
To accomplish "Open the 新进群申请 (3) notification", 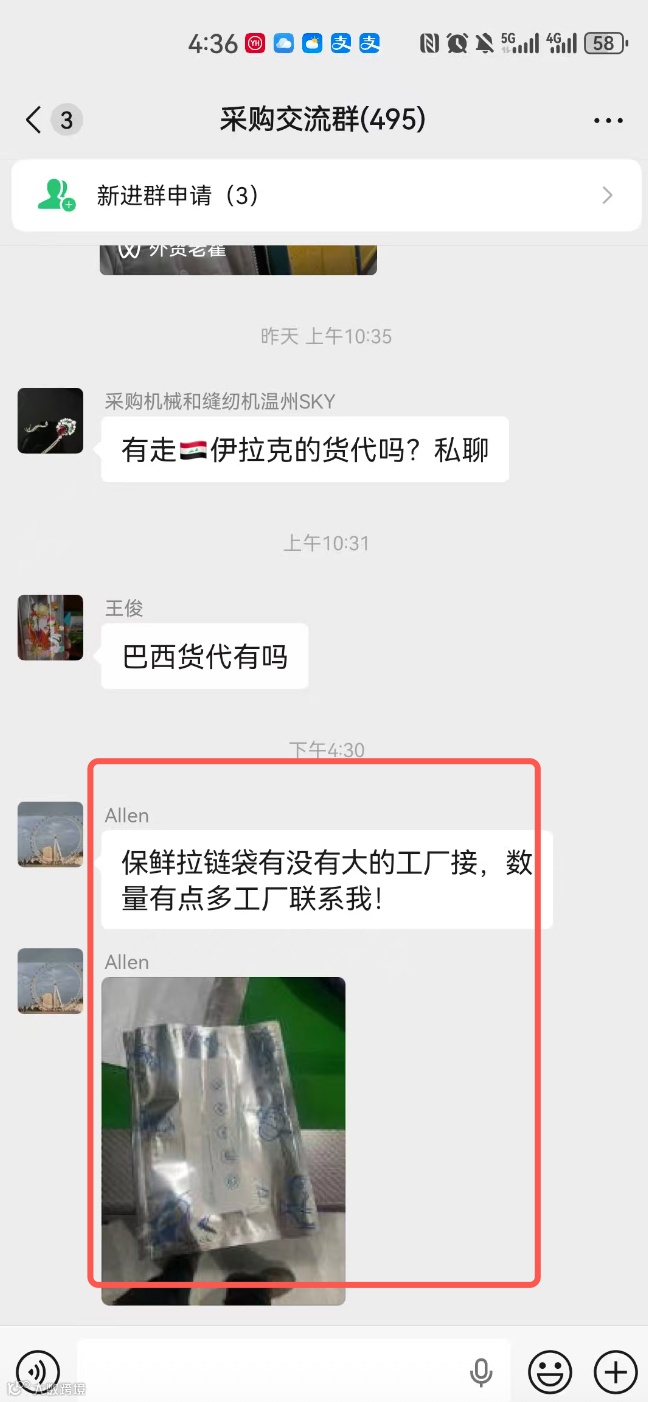I will click(326, 195).
